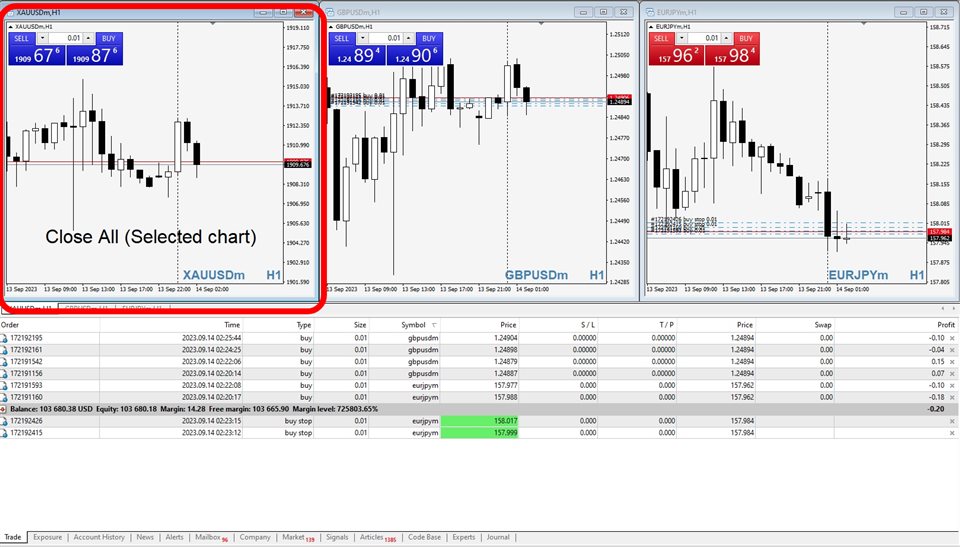Click the EURJPYm volume field 0.01
Screen dimensions: 960x547
(704, 38)
